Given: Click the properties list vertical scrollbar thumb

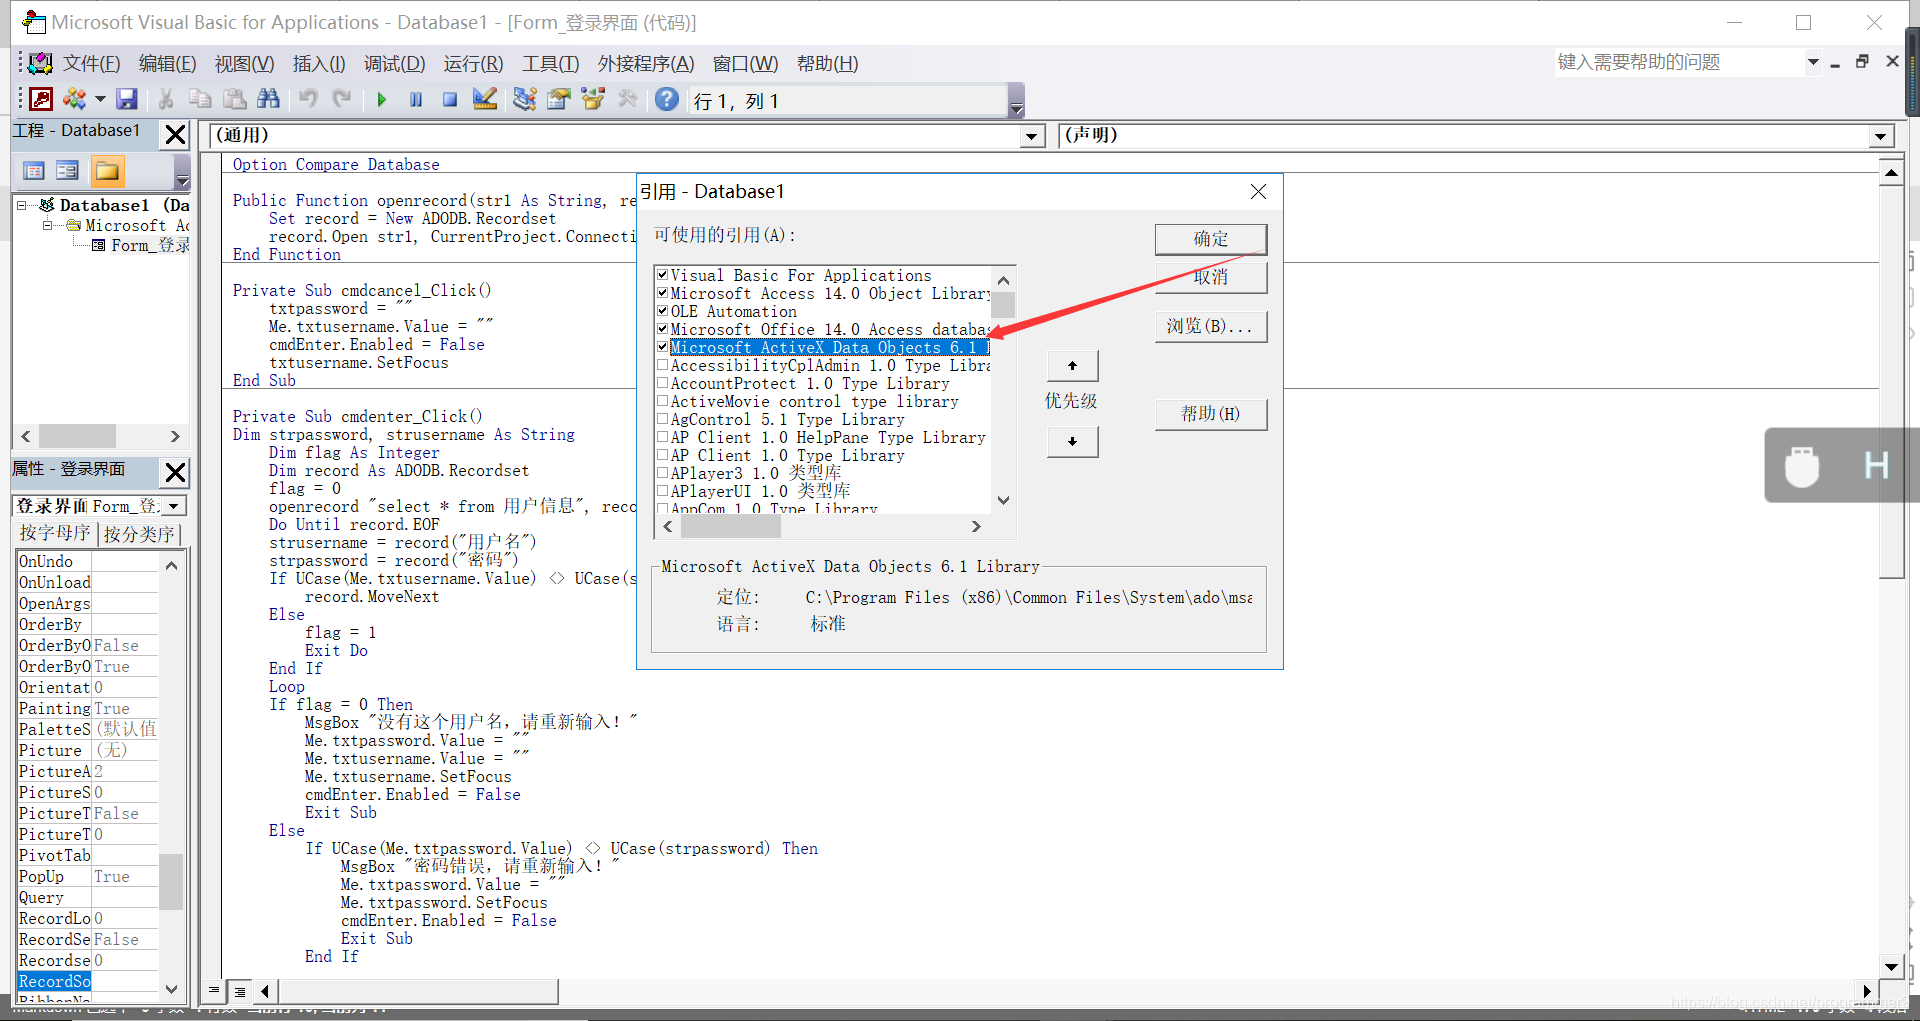Looking at the screenshot, I should (x=171, y=881).
